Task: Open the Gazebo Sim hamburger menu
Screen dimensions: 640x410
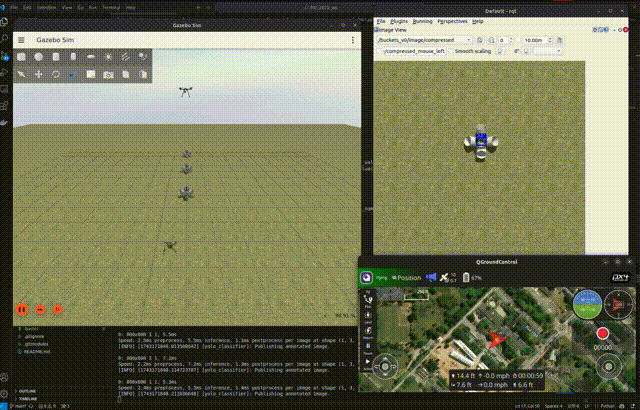Action: 21,39
